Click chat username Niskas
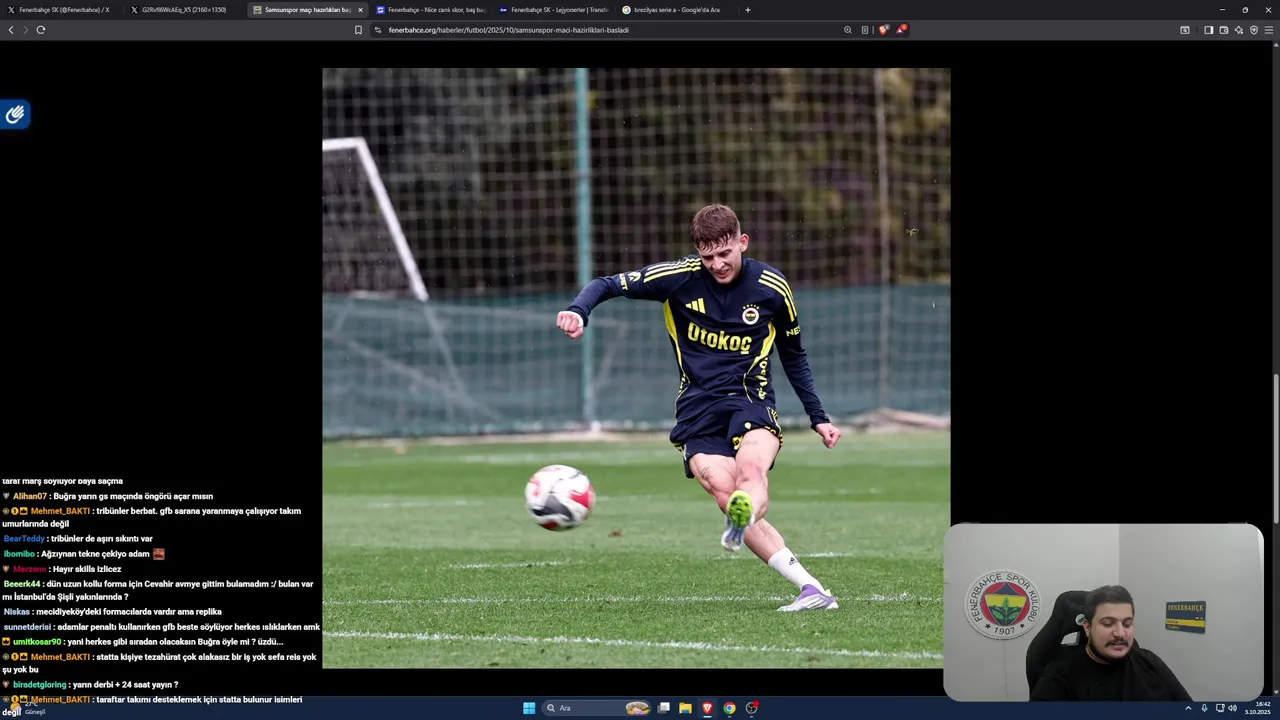Viewport: 1280px width, 720px height. click(17, 612)
